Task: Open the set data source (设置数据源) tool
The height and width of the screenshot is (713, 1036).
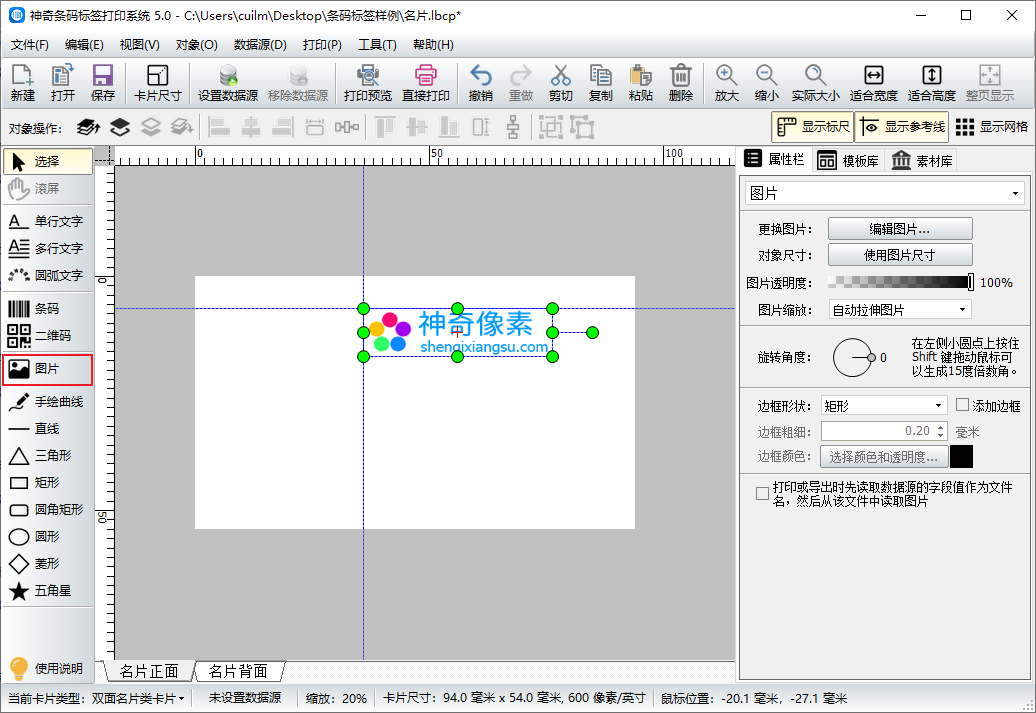Action: coord(228,83)
